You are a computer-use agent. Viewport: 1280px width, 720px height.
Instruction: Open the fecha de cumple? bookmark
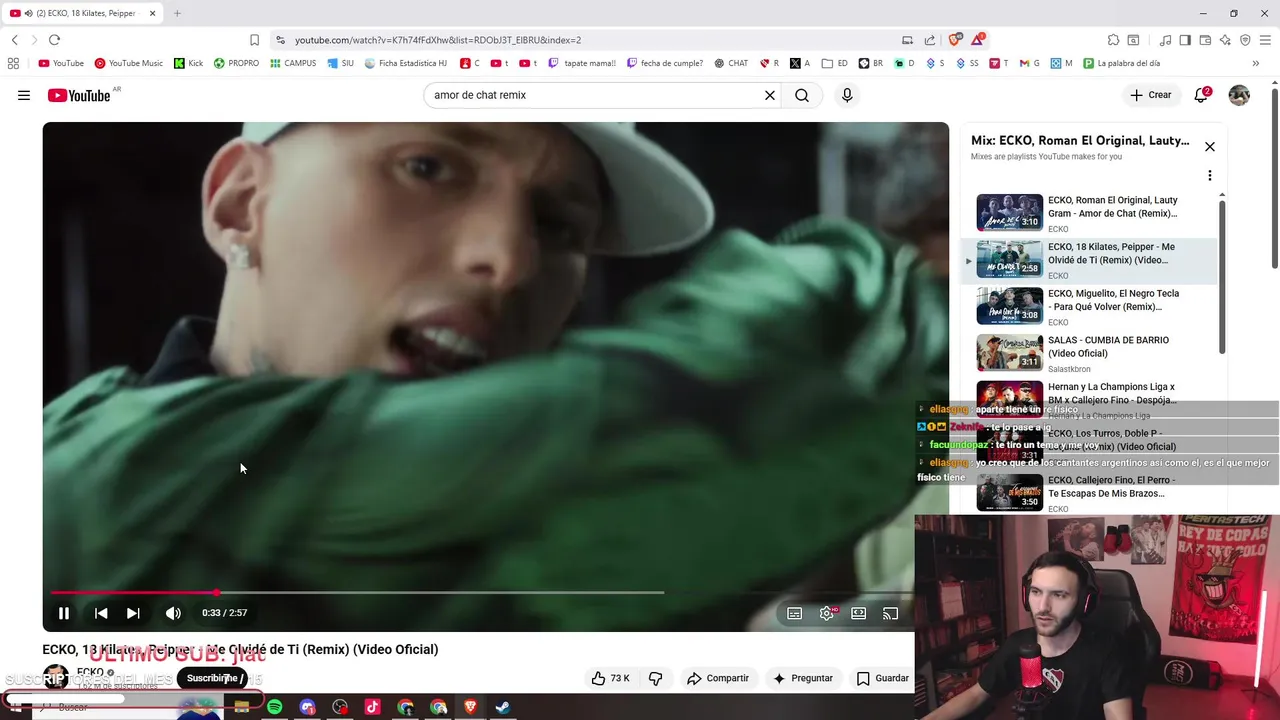[665, 63]
